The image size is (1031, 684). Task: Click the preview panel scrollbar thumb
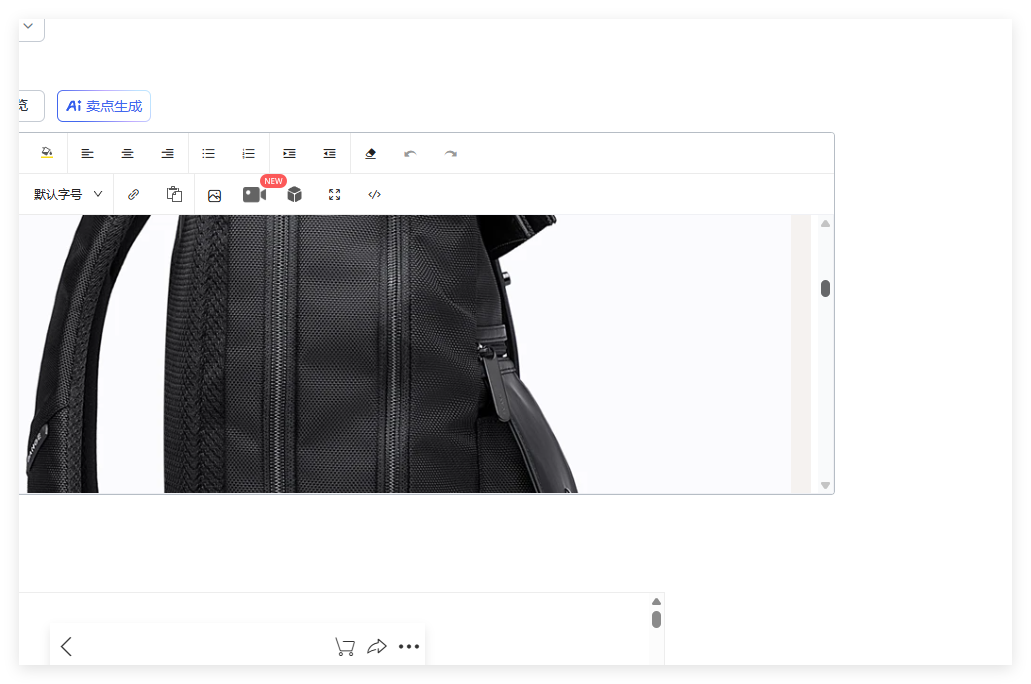[656, 620]
